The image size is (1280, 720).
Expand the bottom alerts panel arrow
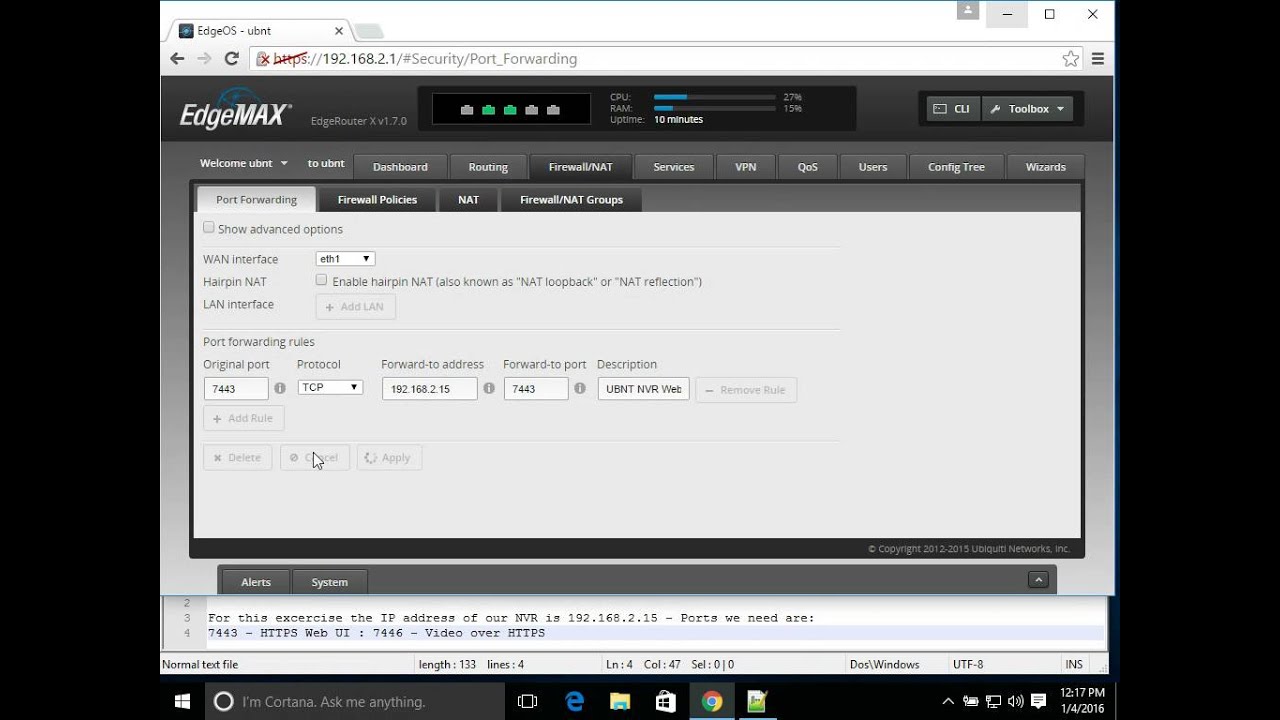(1038, 580)
